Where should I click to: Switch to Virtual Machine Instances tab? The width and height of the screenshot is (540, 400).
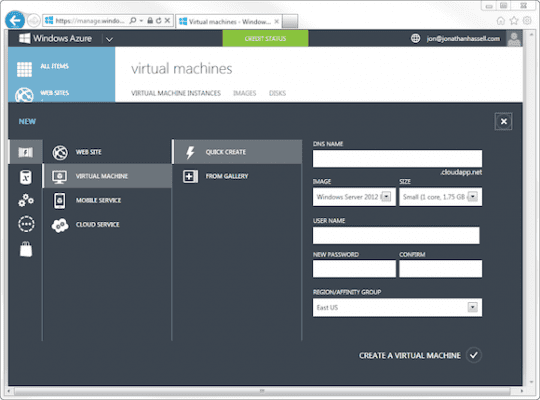point(176,93)
